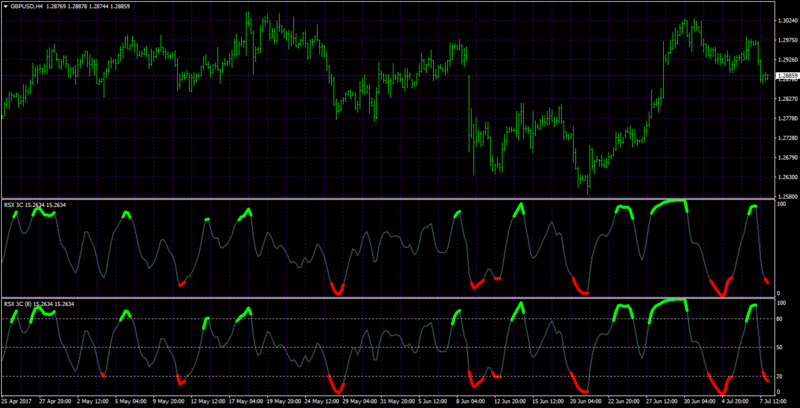Click the 1.28270 price axis label
Image resolution: width=800 pixels, height=408 pixels.
tap(787, 99)
